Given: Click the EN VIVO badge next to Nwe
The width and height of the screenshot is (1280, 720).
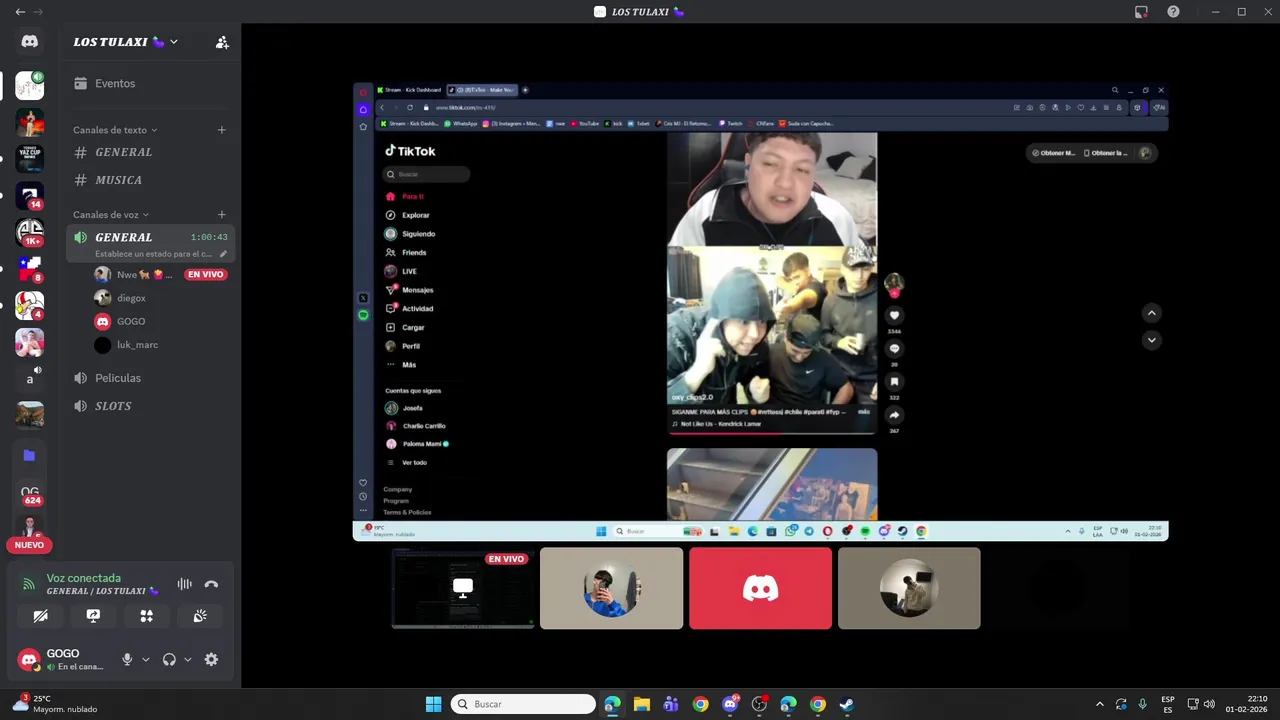Looking at the screenshot, I should [206, 275].
